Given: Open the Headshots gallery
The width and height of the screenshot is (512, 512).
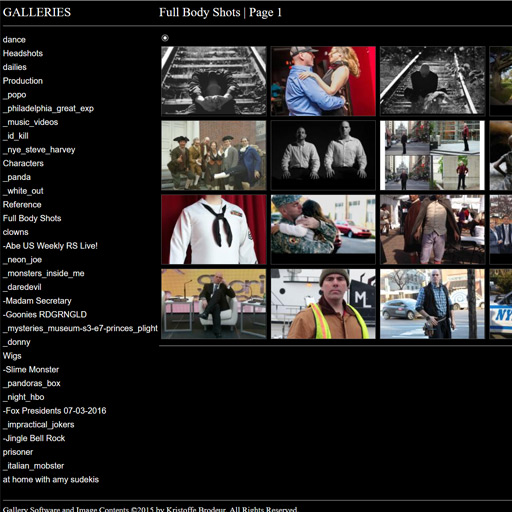Looking at the screenshot, I should click(x=23, y=53).
